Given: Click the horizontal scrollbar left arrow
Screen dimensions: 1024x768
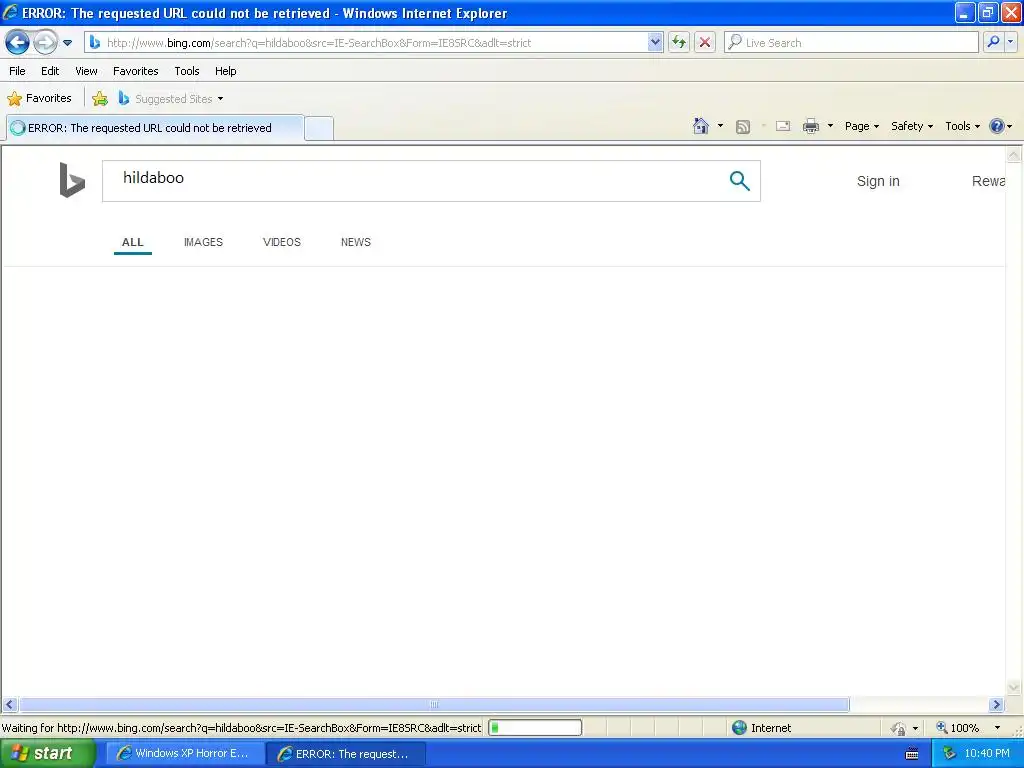Looking at the screenshot, I should coord(9,705).
